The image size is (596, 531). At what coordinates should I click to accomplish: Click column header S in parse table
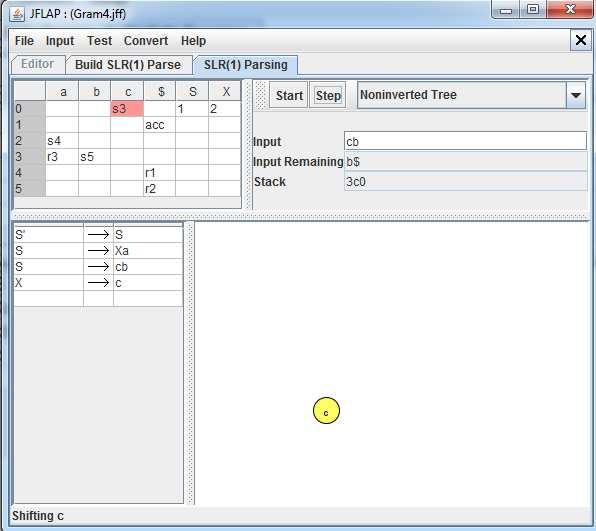click(x=192, y=92)
